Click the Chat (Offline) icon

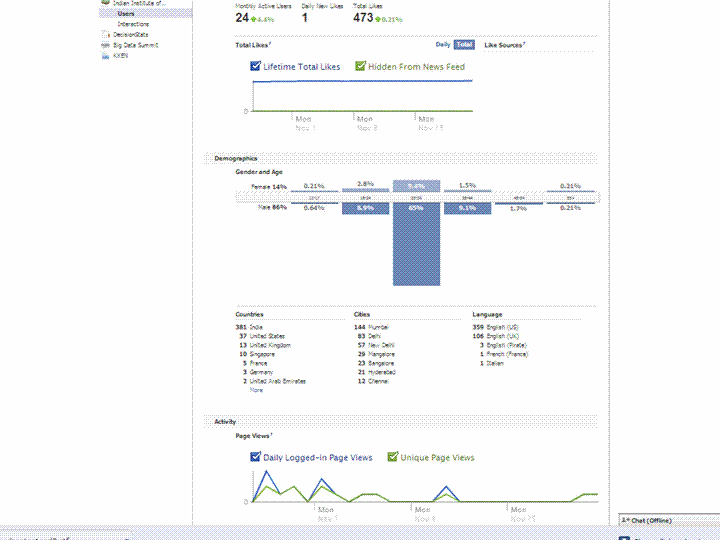[x=625, y=521]
